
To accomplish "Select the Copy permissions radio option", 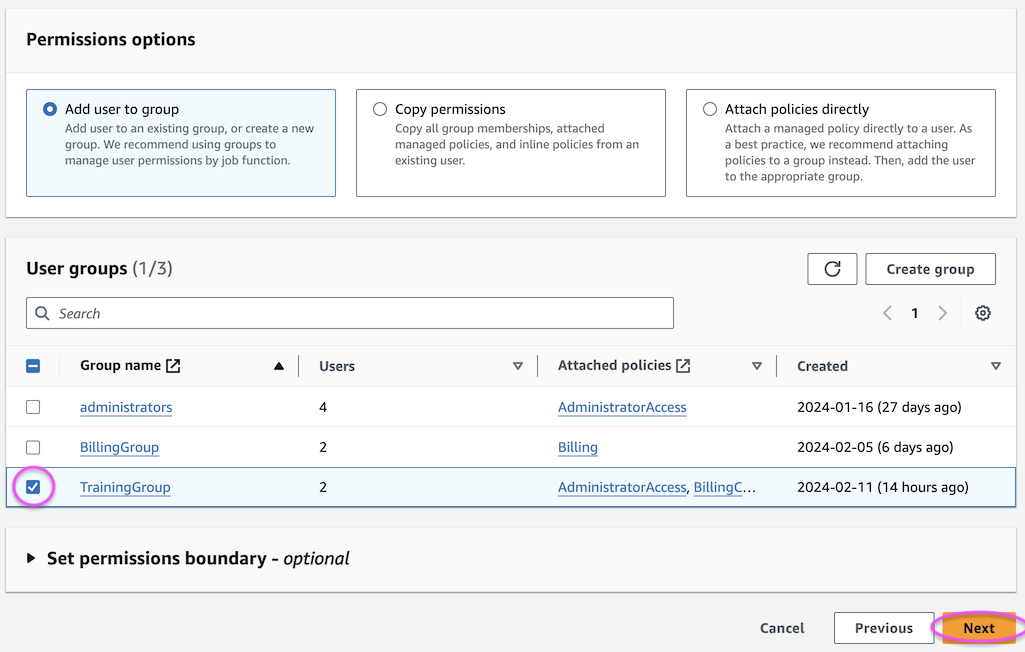I will pyautogui.click(x=380, y=109).
